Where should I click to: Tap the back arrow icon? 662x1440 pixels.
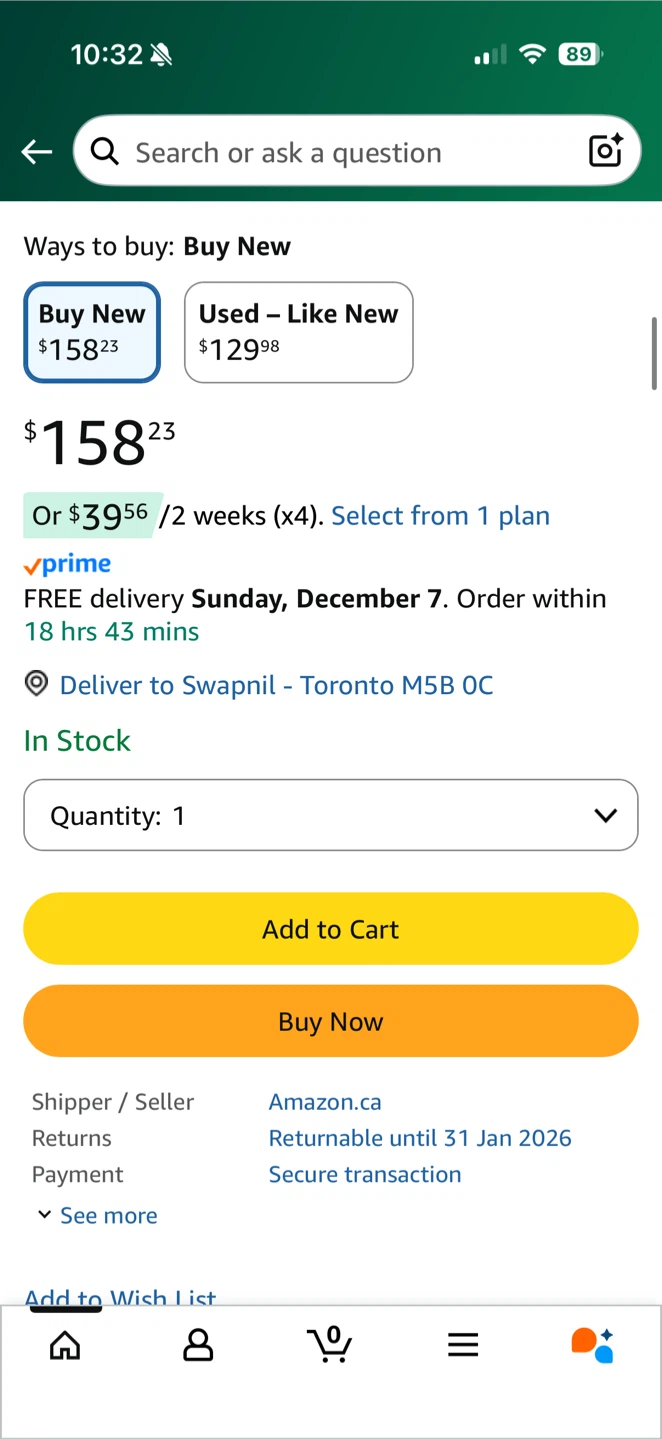37,152
